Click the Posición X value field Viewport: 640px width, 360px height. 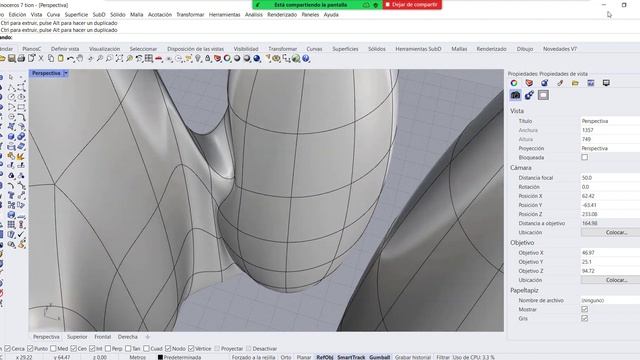click(610, 196)
